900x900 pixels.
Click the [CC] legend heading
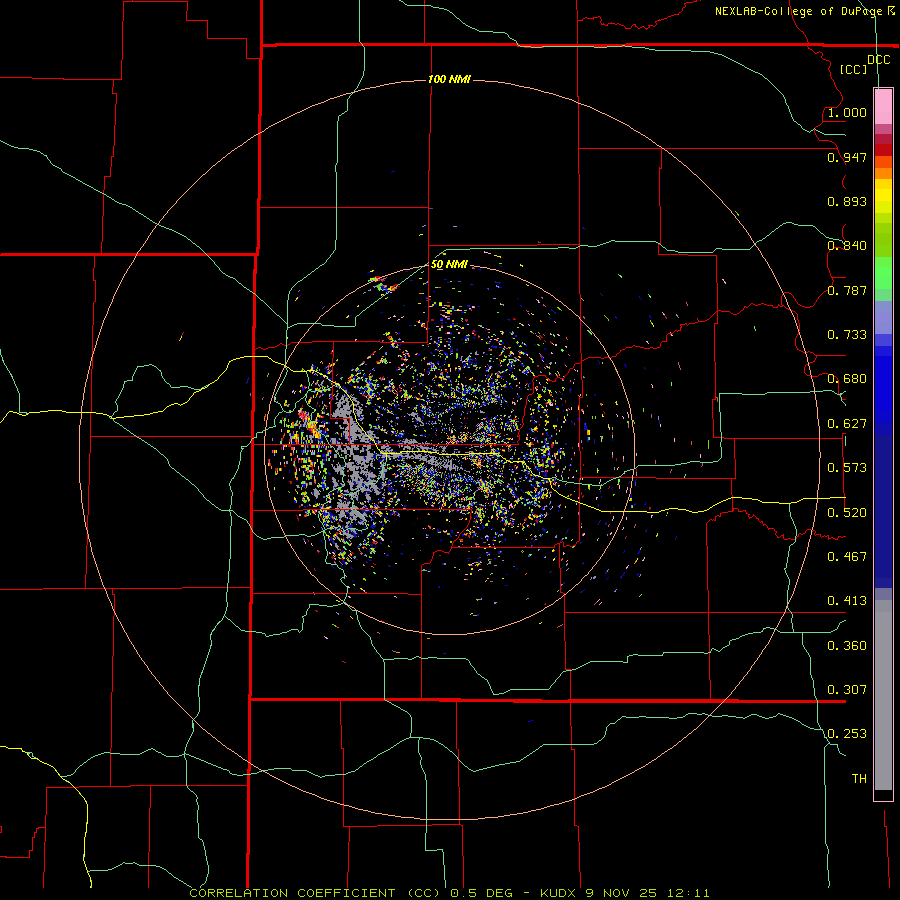click(x=854, y=69)
